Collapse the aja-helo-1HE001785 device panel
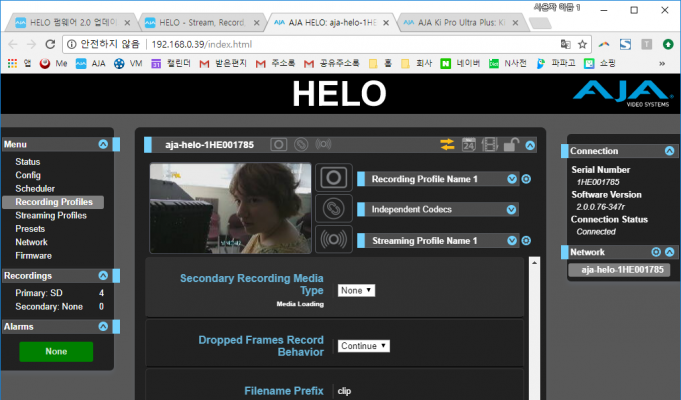Screen dimensions: 681x400 (x=530, y=145)
